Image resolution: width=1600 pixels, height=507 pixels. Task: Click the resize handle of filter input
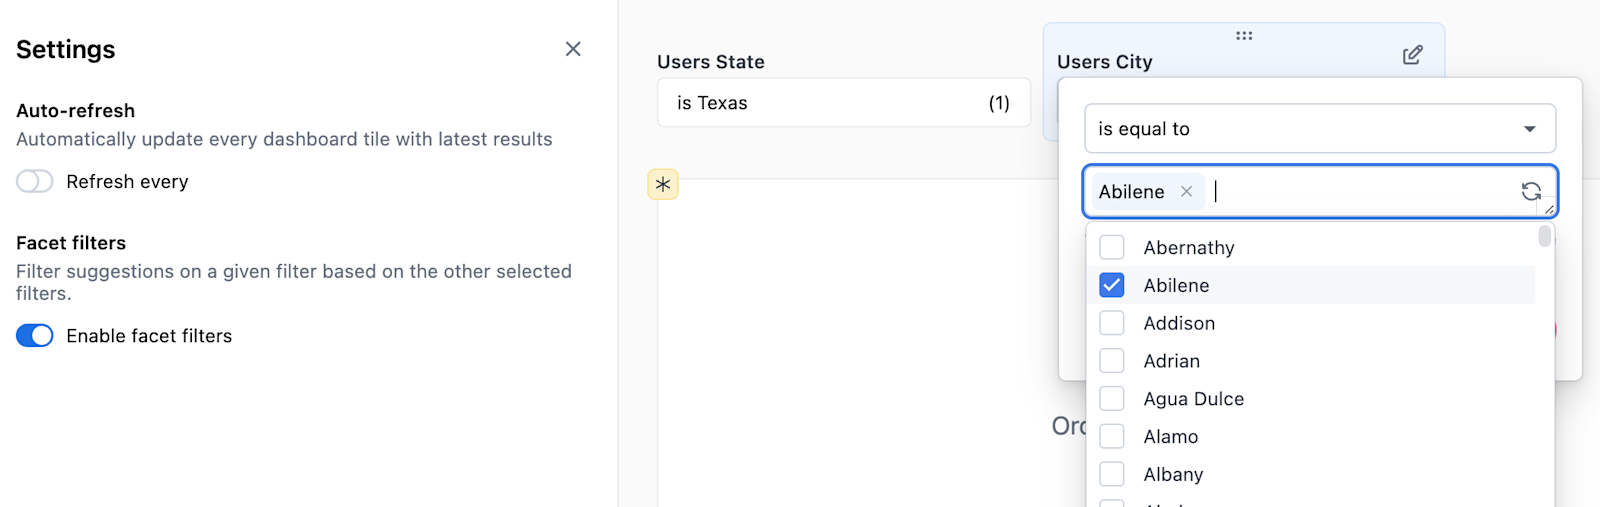point(1549,210)
